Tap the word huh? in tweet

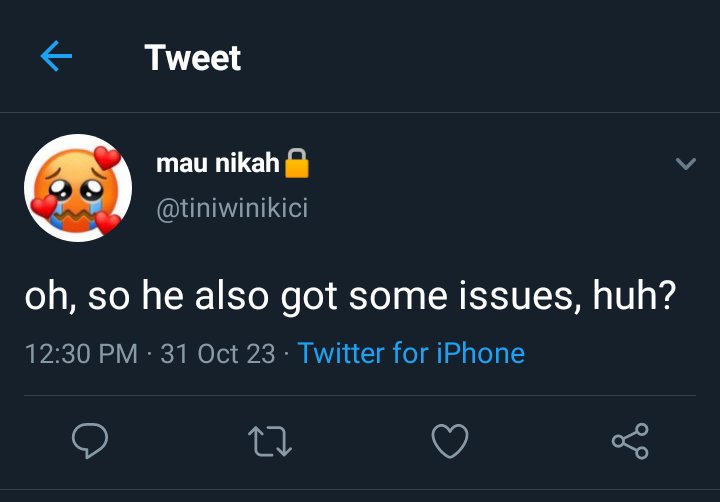(x=634, y=295)
